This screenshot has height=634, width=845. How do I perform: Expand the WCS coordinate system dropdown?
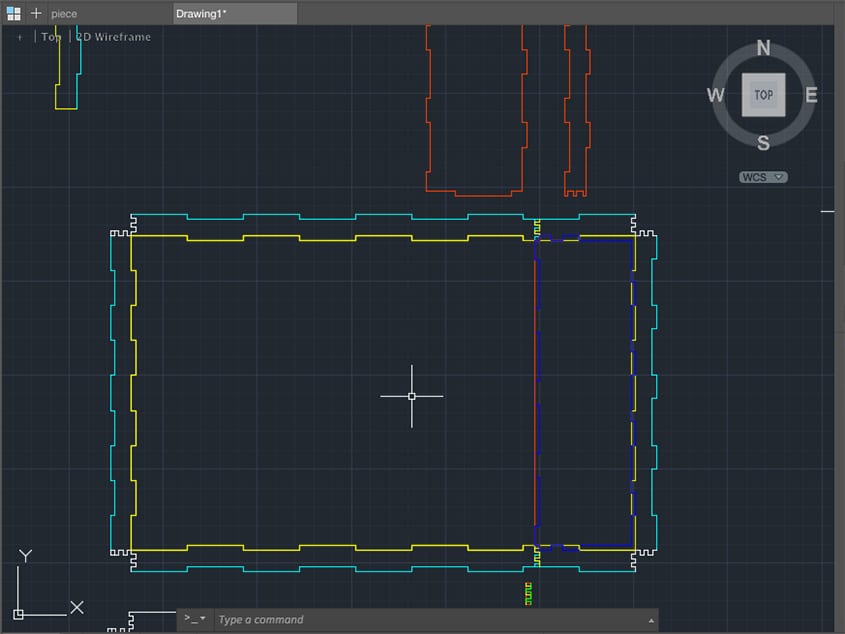click(764, 177)
